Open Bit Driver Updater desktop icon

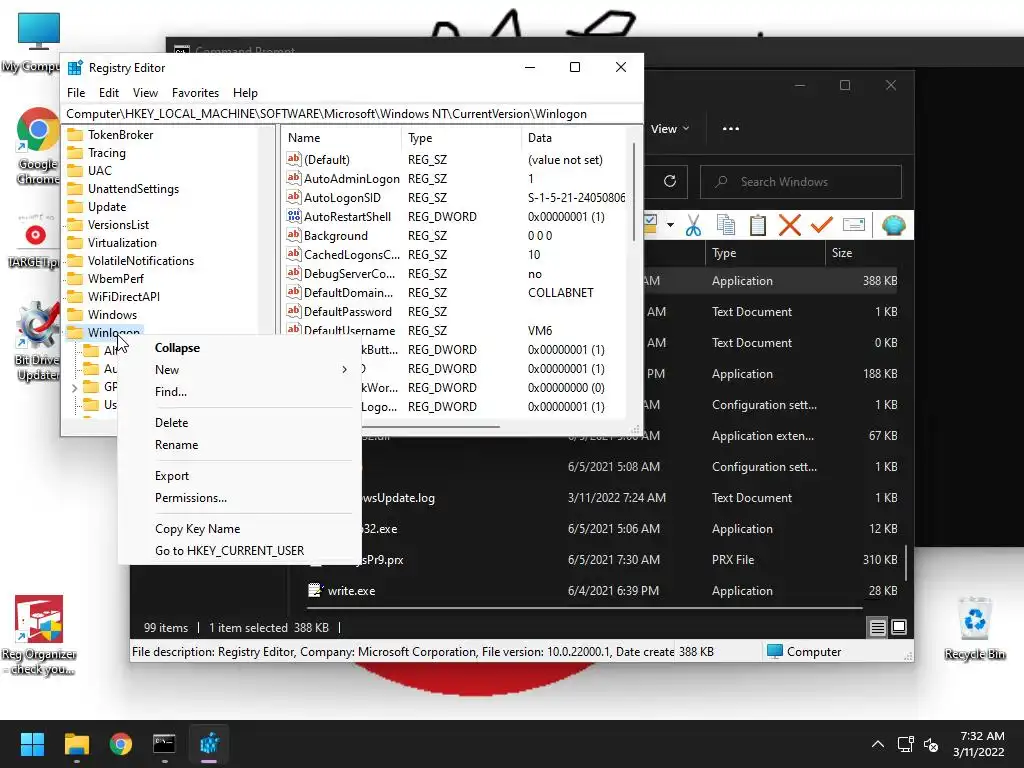point(37,341)
